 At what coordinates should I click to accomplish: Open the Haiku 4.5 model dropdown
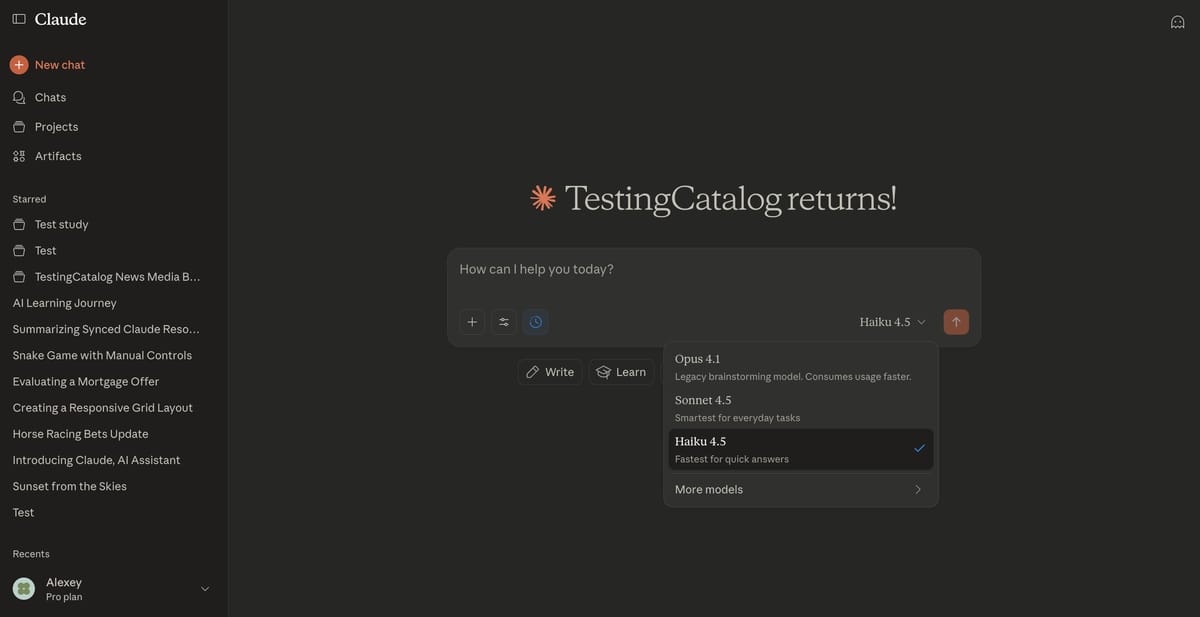coord(888,320)
